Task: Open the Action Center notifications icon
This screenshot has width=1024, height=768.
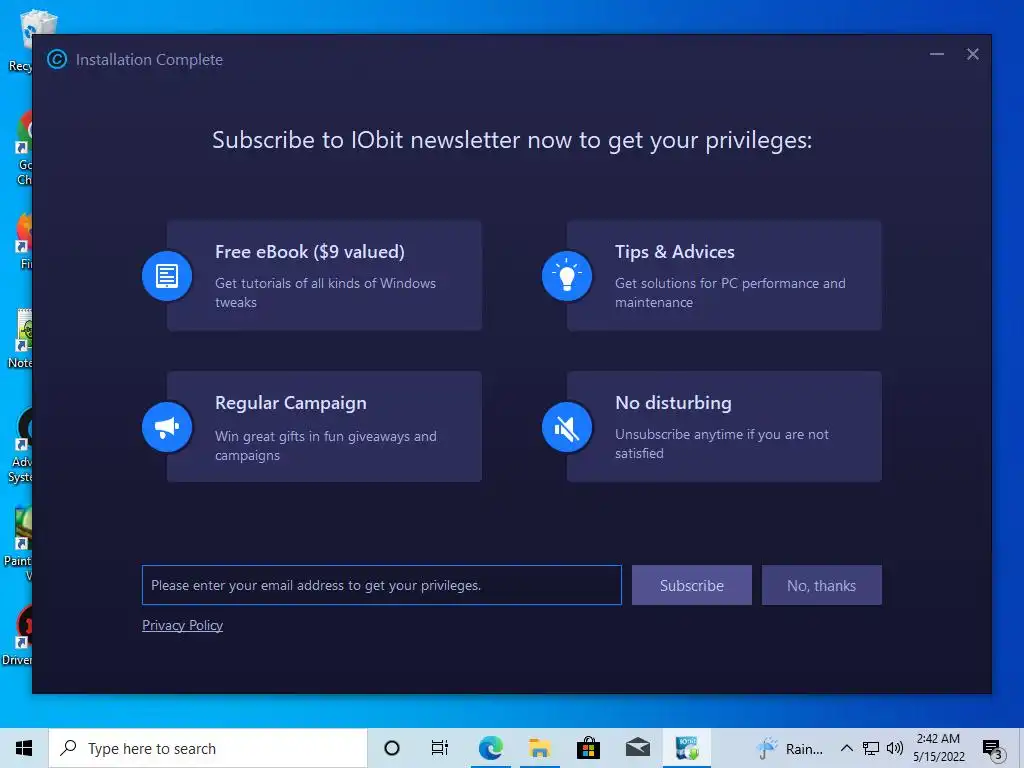Action: [992, 748]
